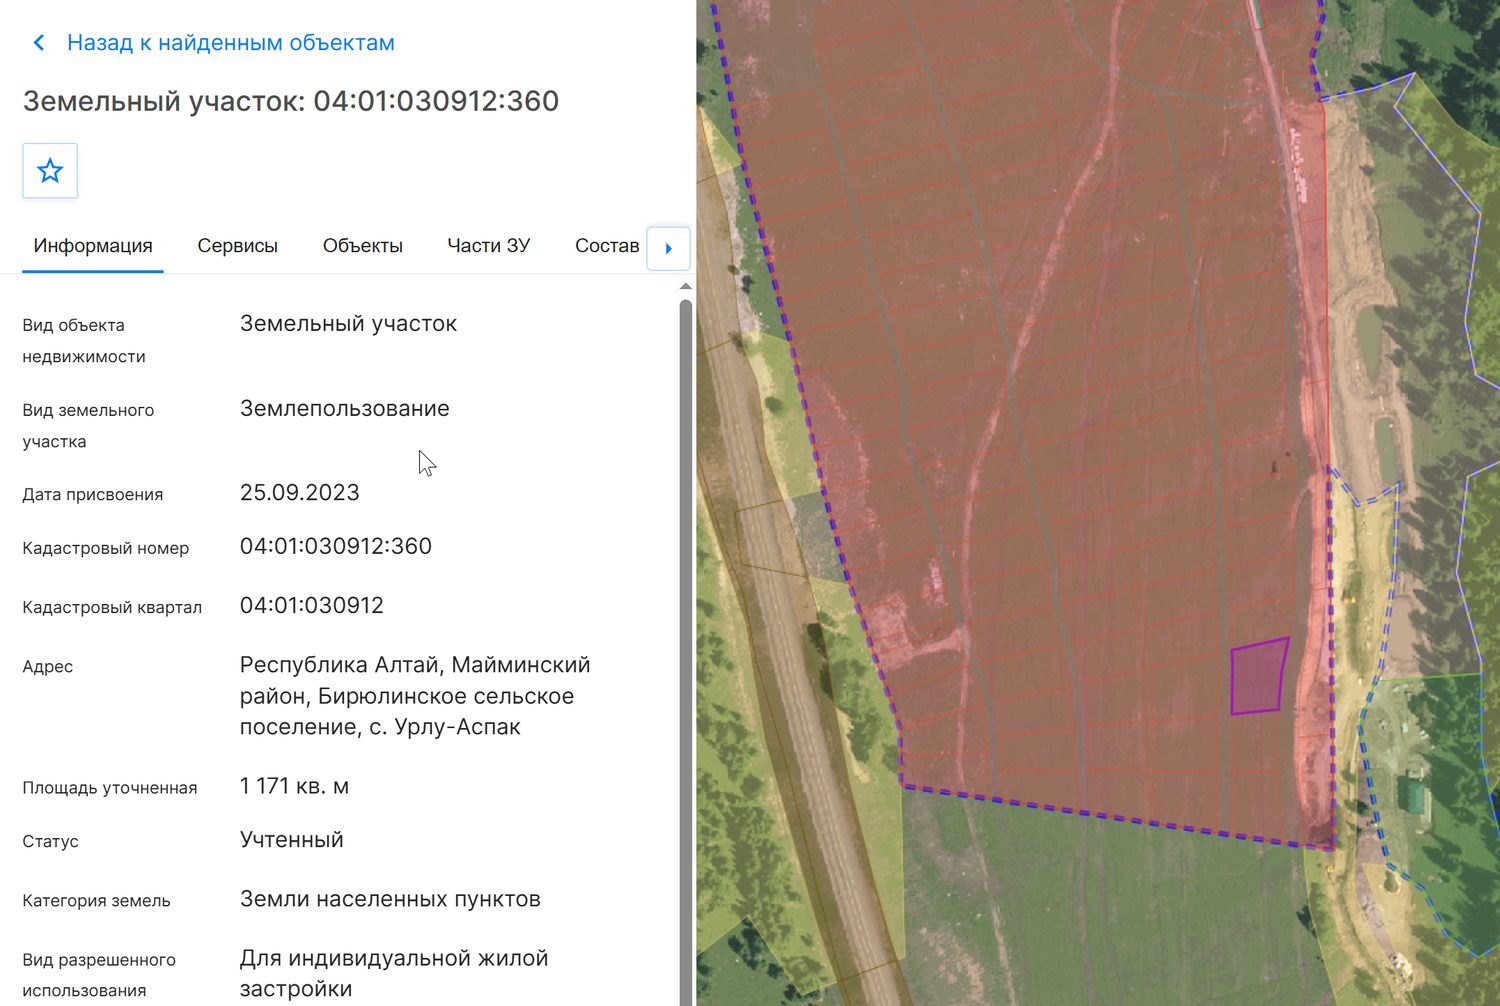The image size is (1500, 1006).
Task: Click the heading 'Земельный участок: 04:01:030912:360'
Action: [291, 101]
